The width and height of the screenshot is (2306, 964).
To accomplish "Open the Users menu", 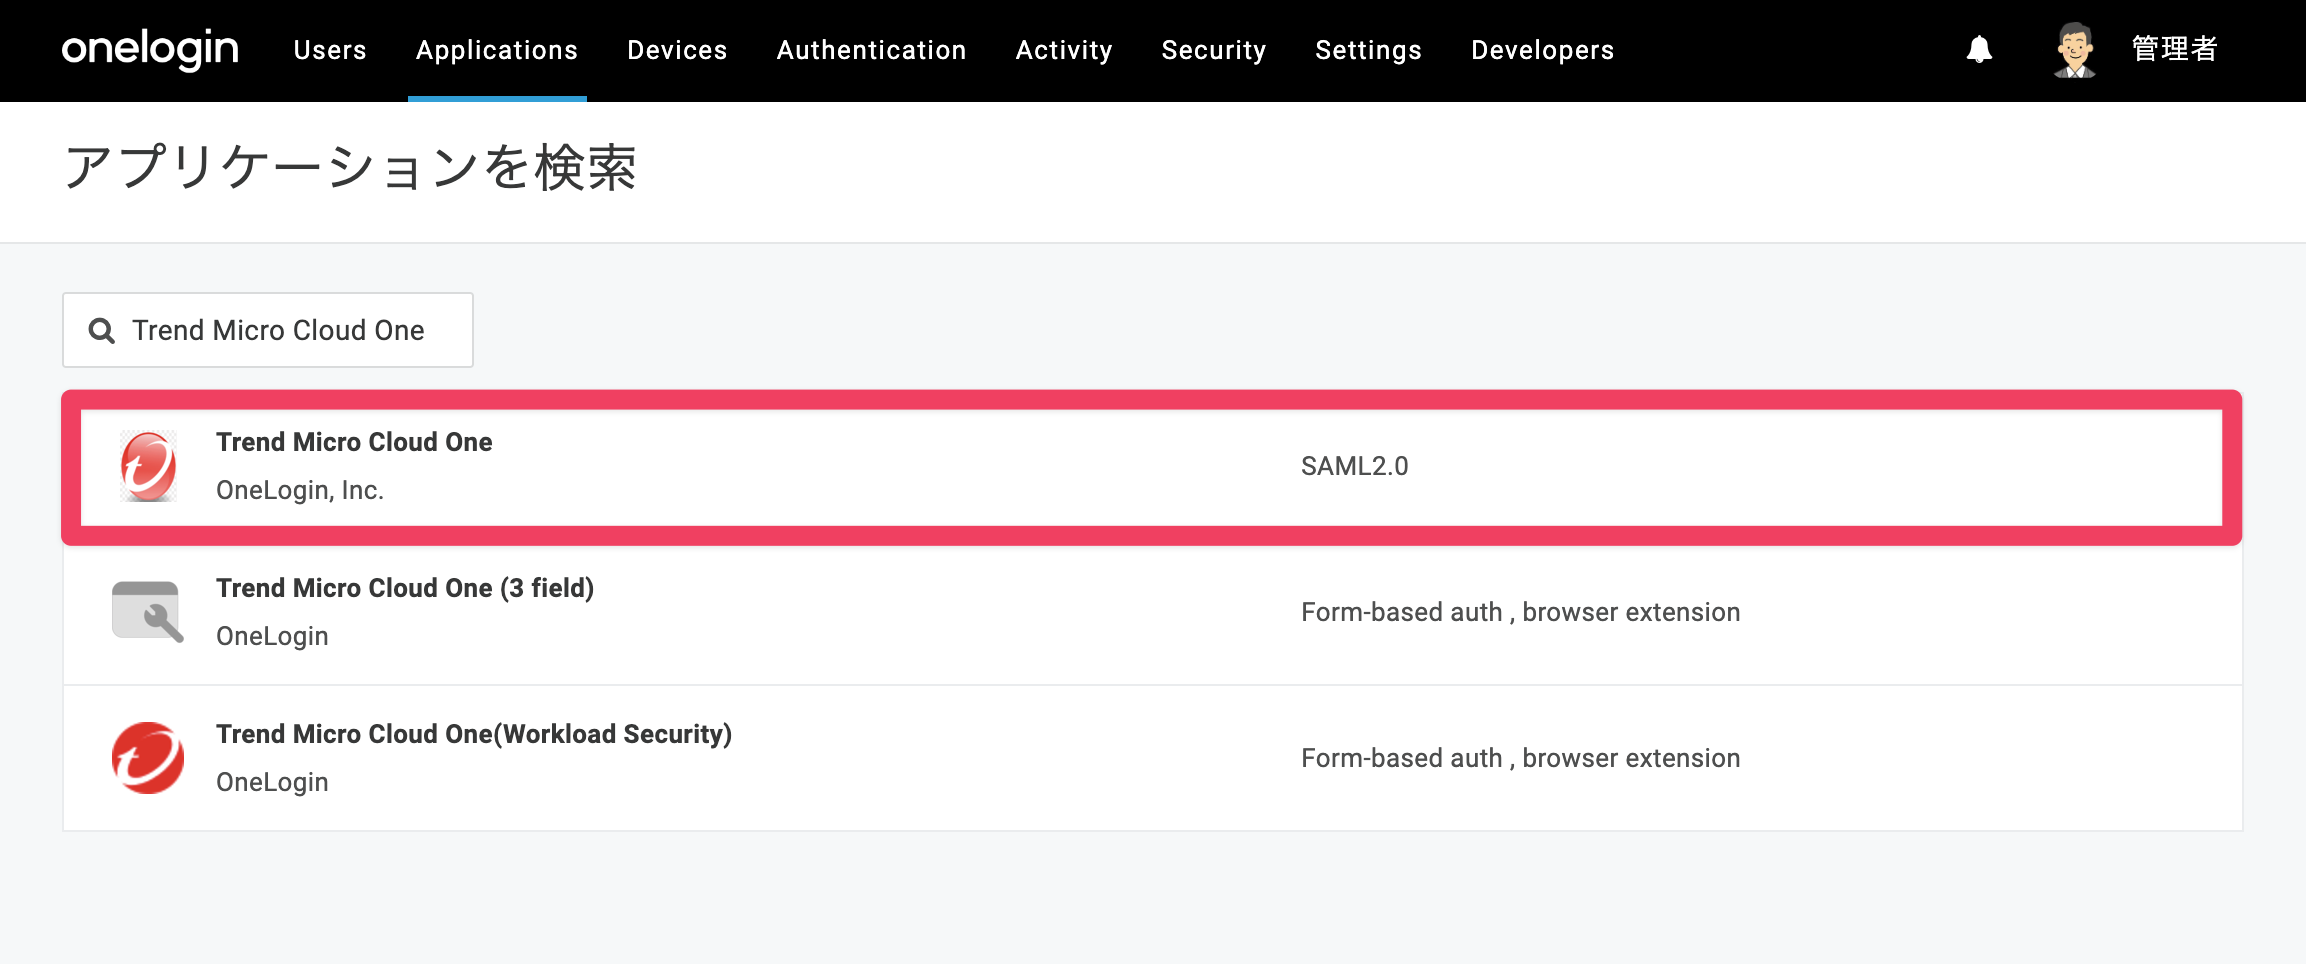I will point(330,50).
